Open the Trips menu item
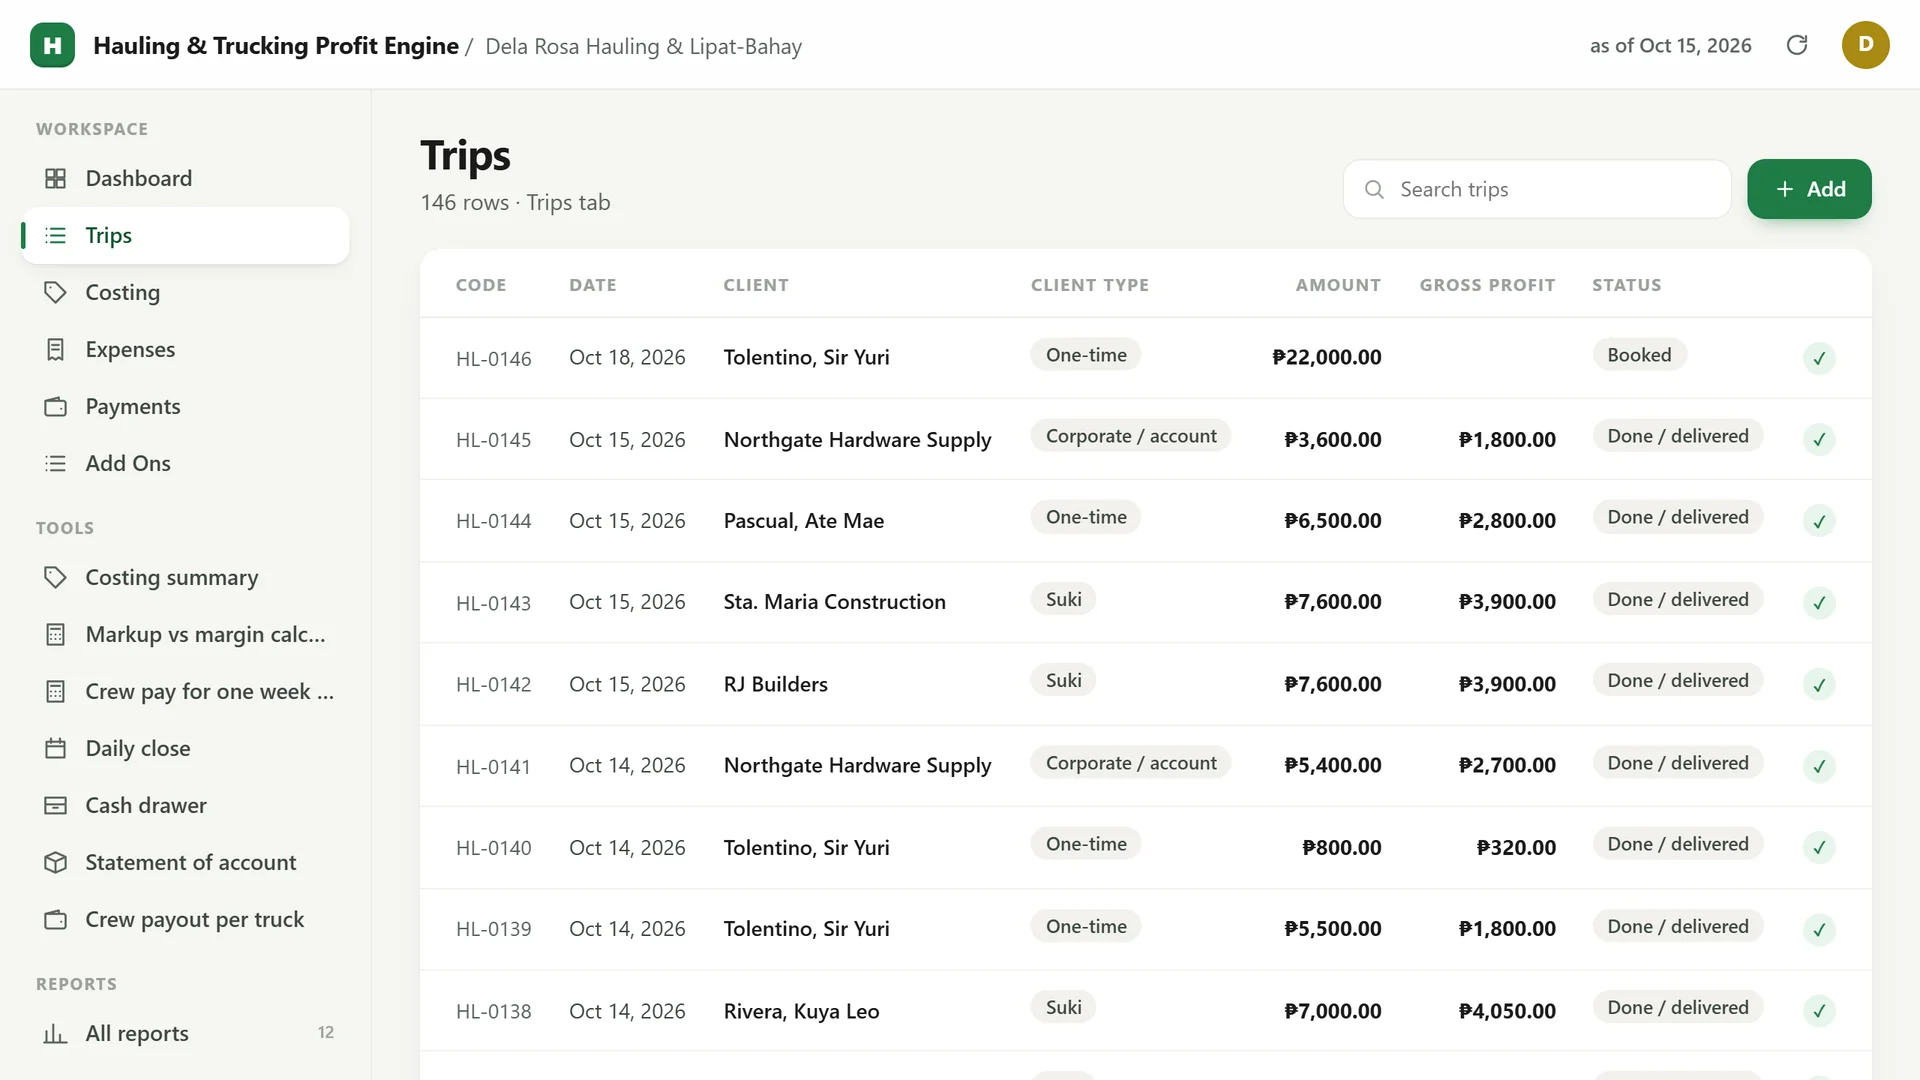Image resolution: width=1920 pixels, height=1080 pixels. [185, 235]
